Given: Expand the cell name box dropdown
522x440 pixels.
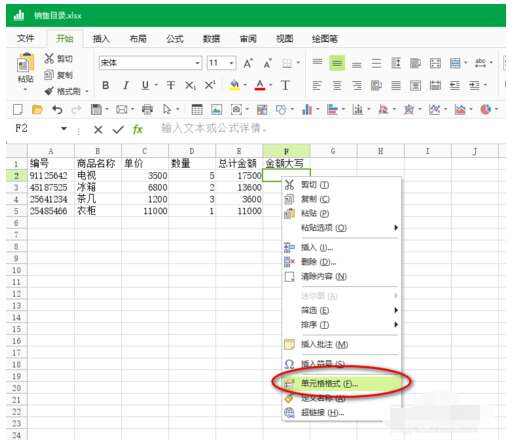Looking at the screenshot, I should (64, 129).
